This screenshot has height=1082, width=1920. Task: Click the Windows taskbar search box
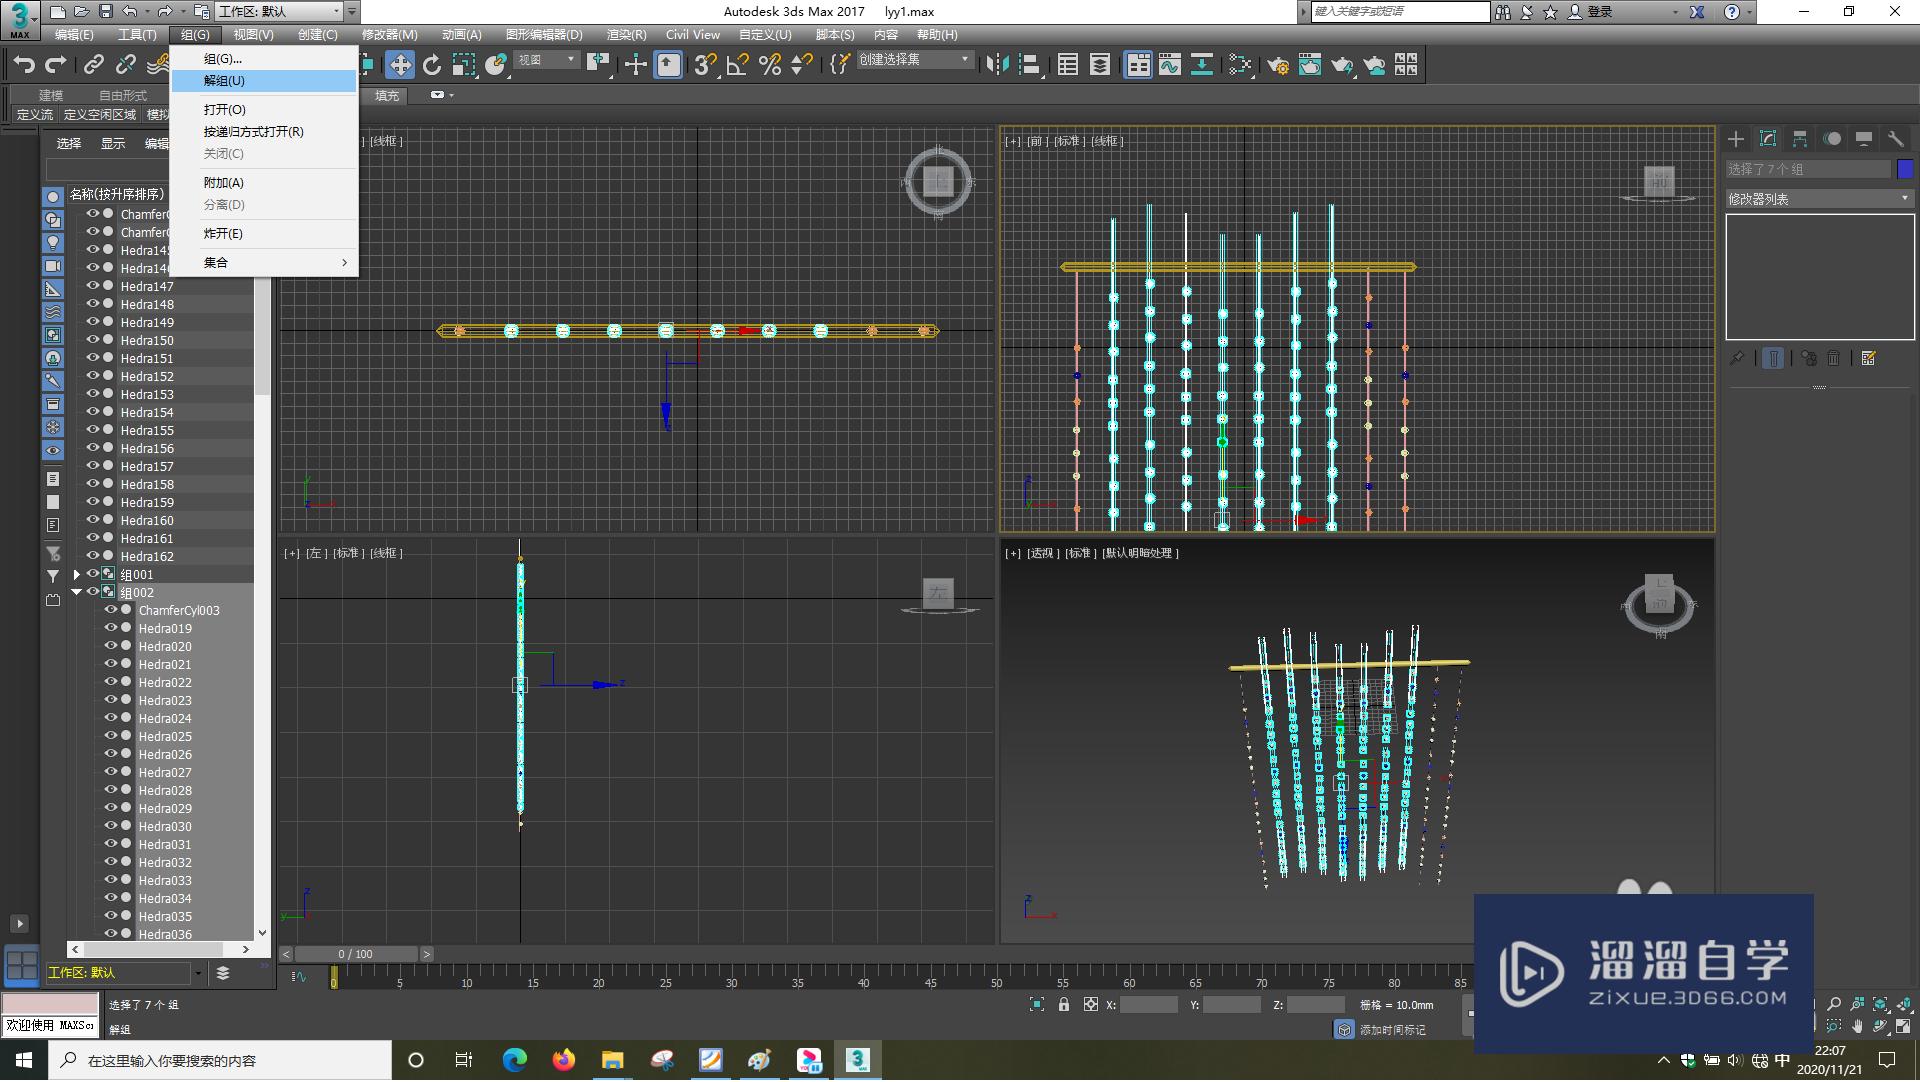[220, 1061]
